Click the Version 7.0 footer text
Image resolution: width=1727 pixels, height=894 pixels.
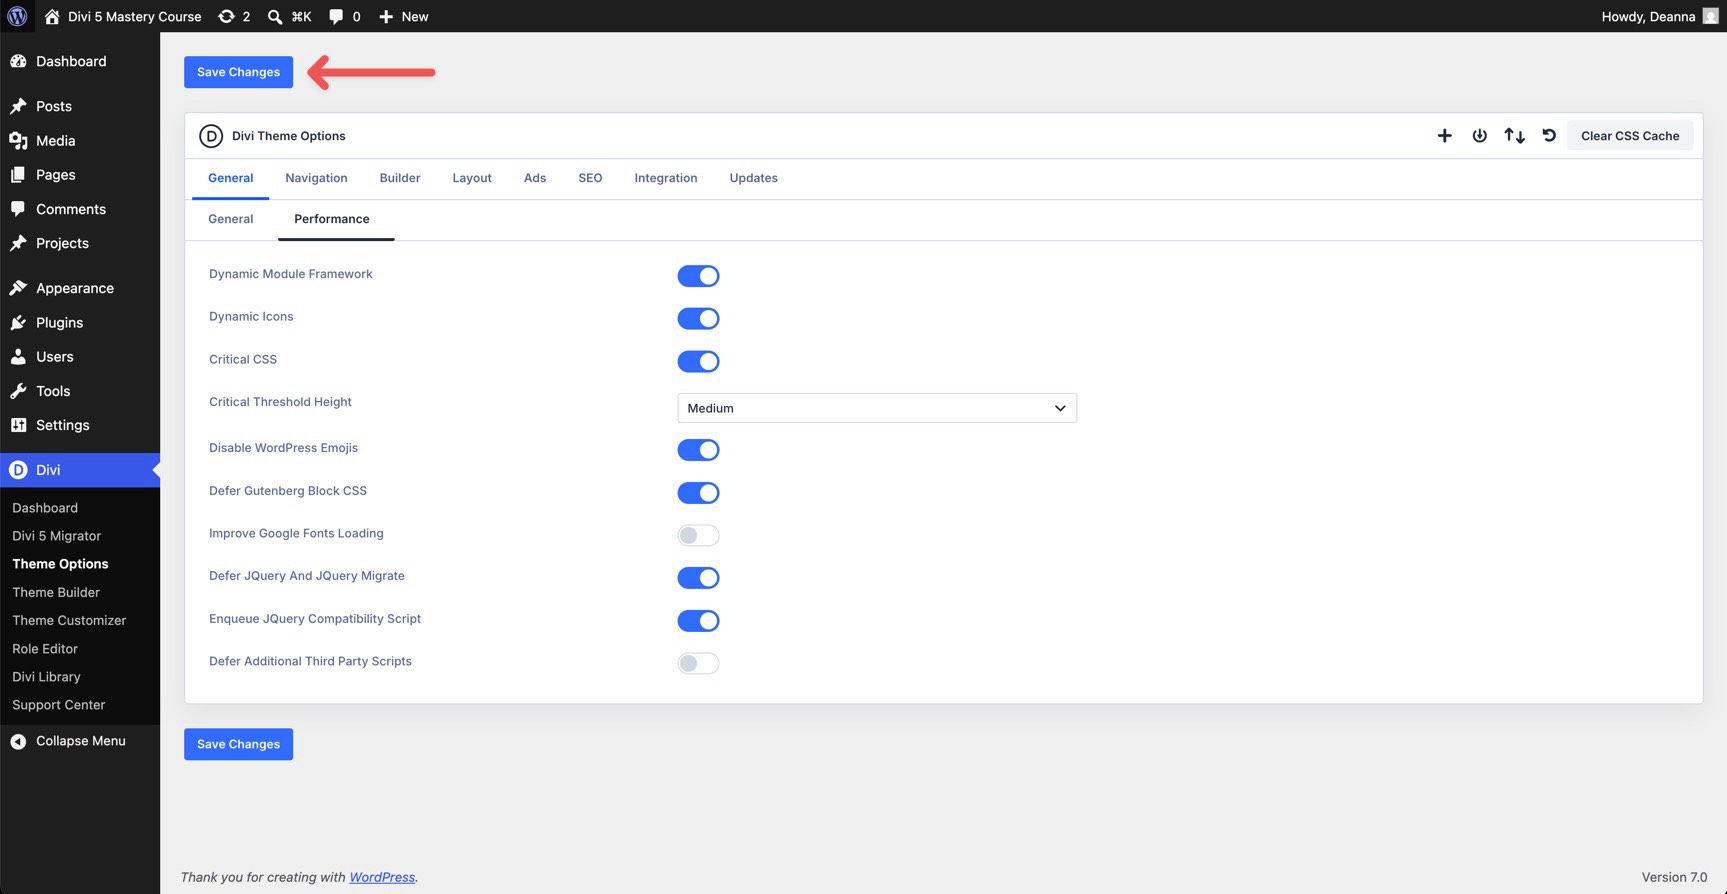(1674, 877)
